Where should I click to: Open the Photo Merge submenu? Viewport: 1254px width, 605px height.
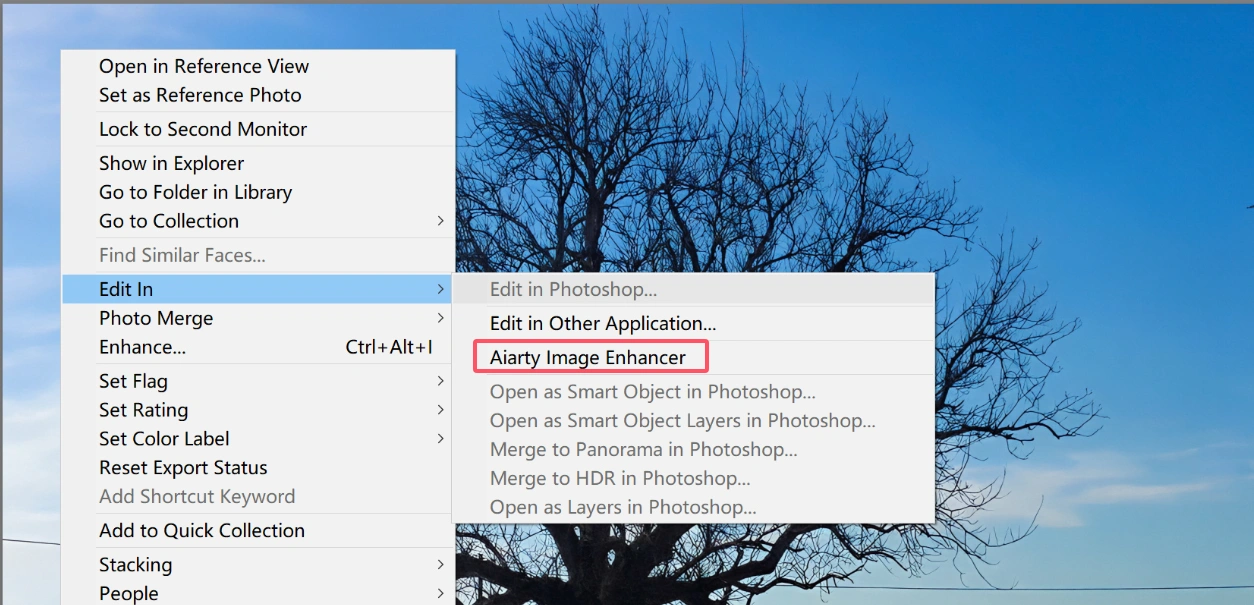[258, 318]
